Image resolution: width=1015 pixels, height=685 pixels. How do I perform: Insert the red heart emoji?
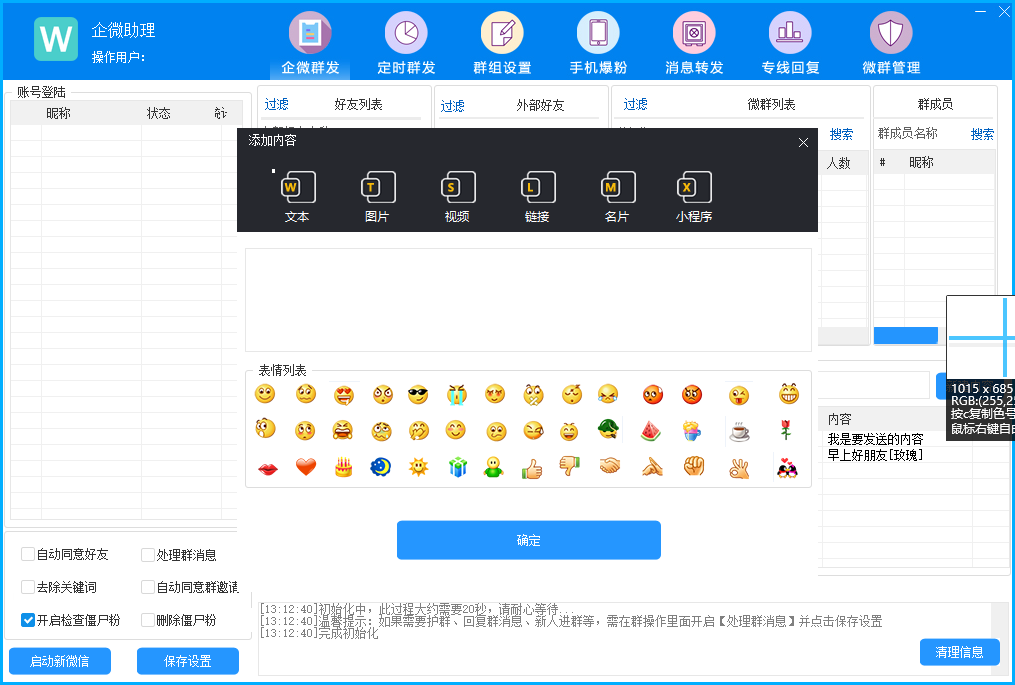click(x=306, y=467)
